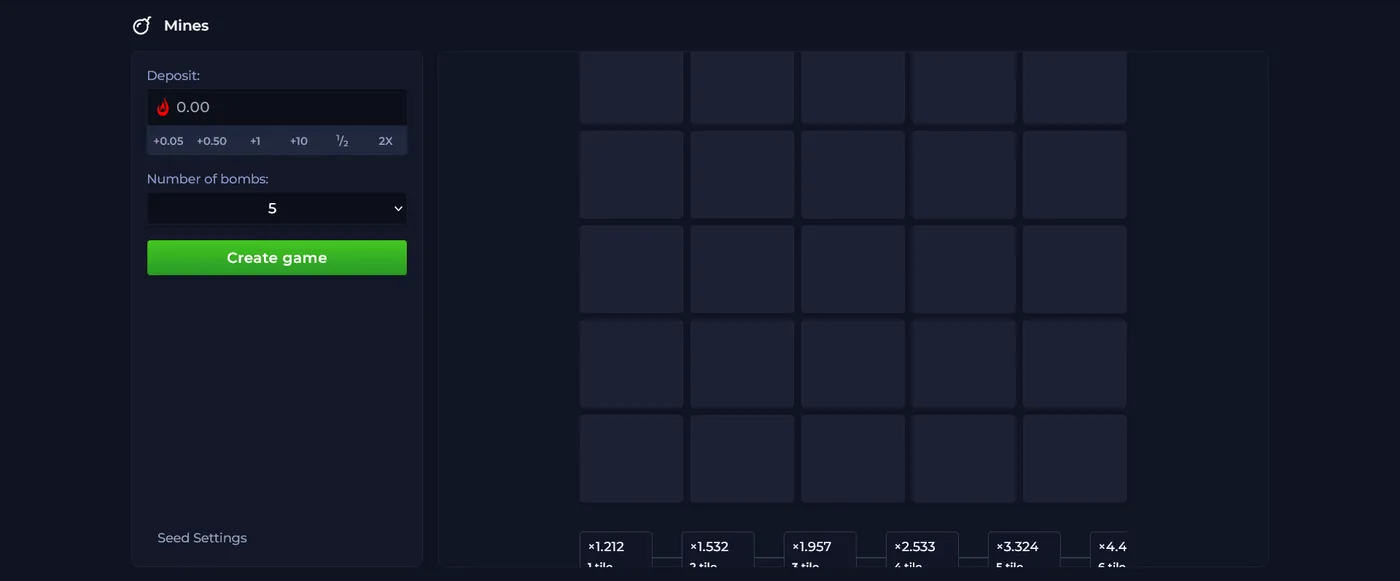Open Seed Settings

coord(202,538)
